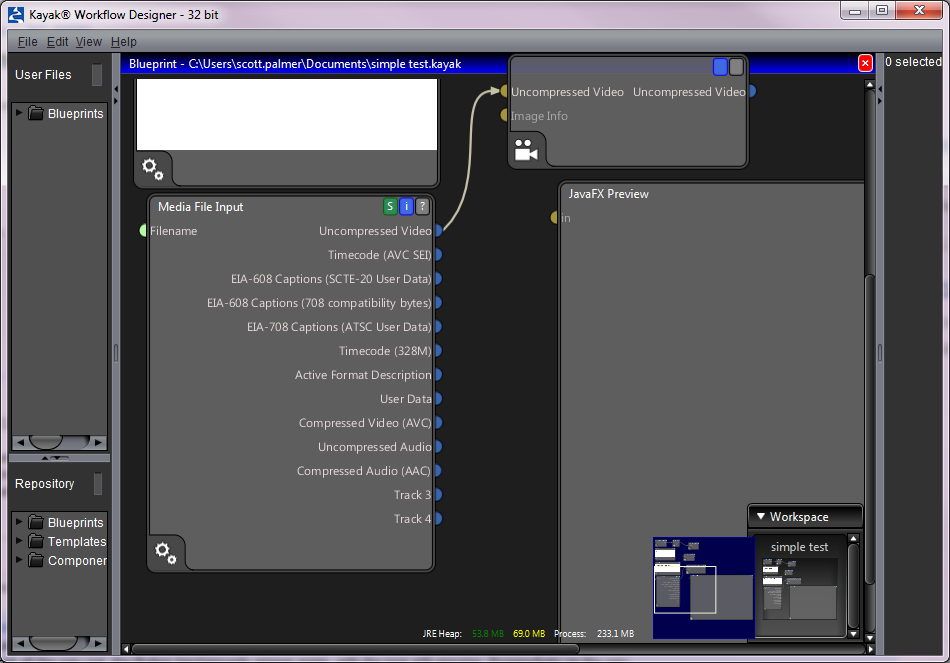Expand the Blueprints folder under User Files
The image size is (950, 663).
[19, 113]
